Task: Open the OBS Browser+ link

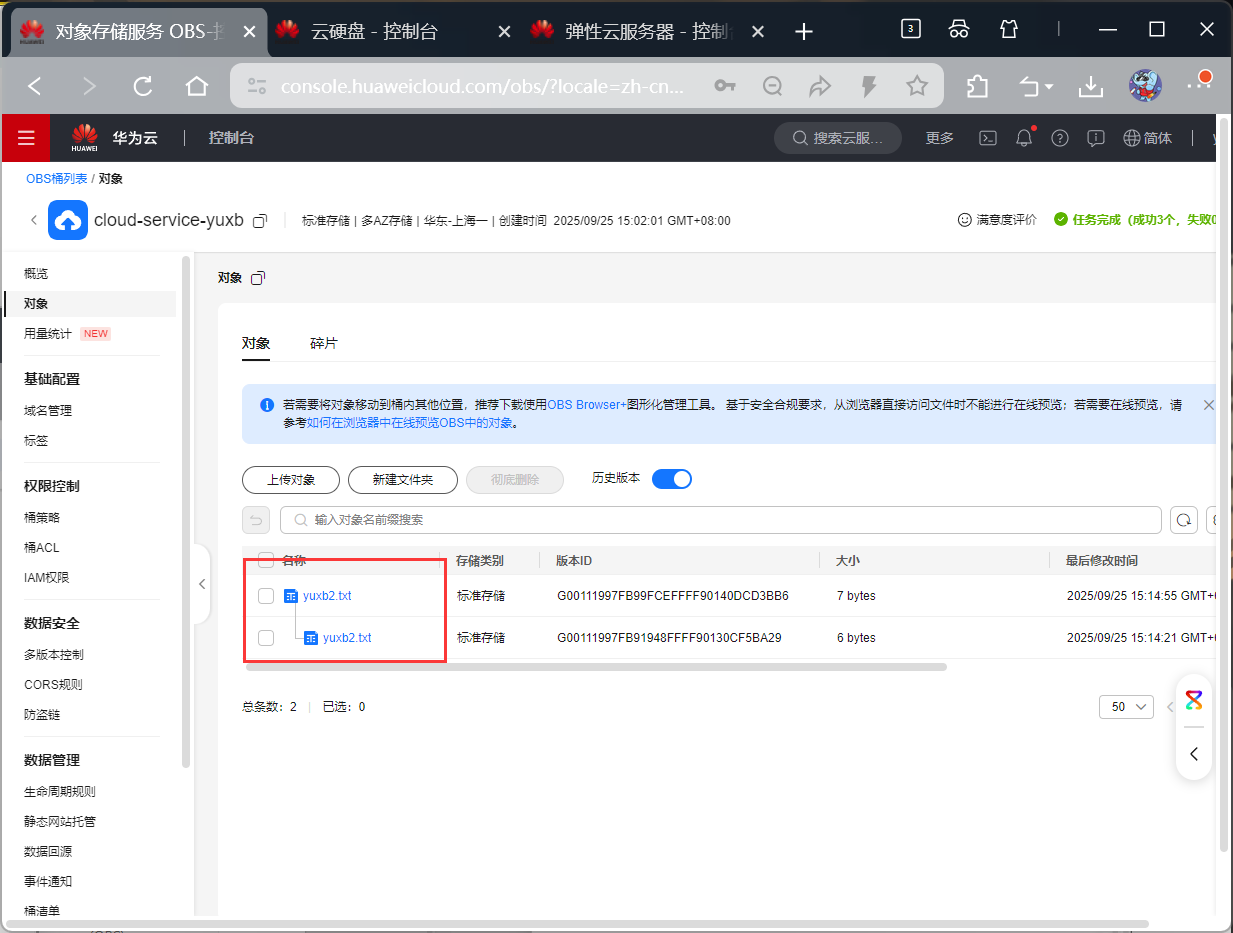Action: coord(586,405)
